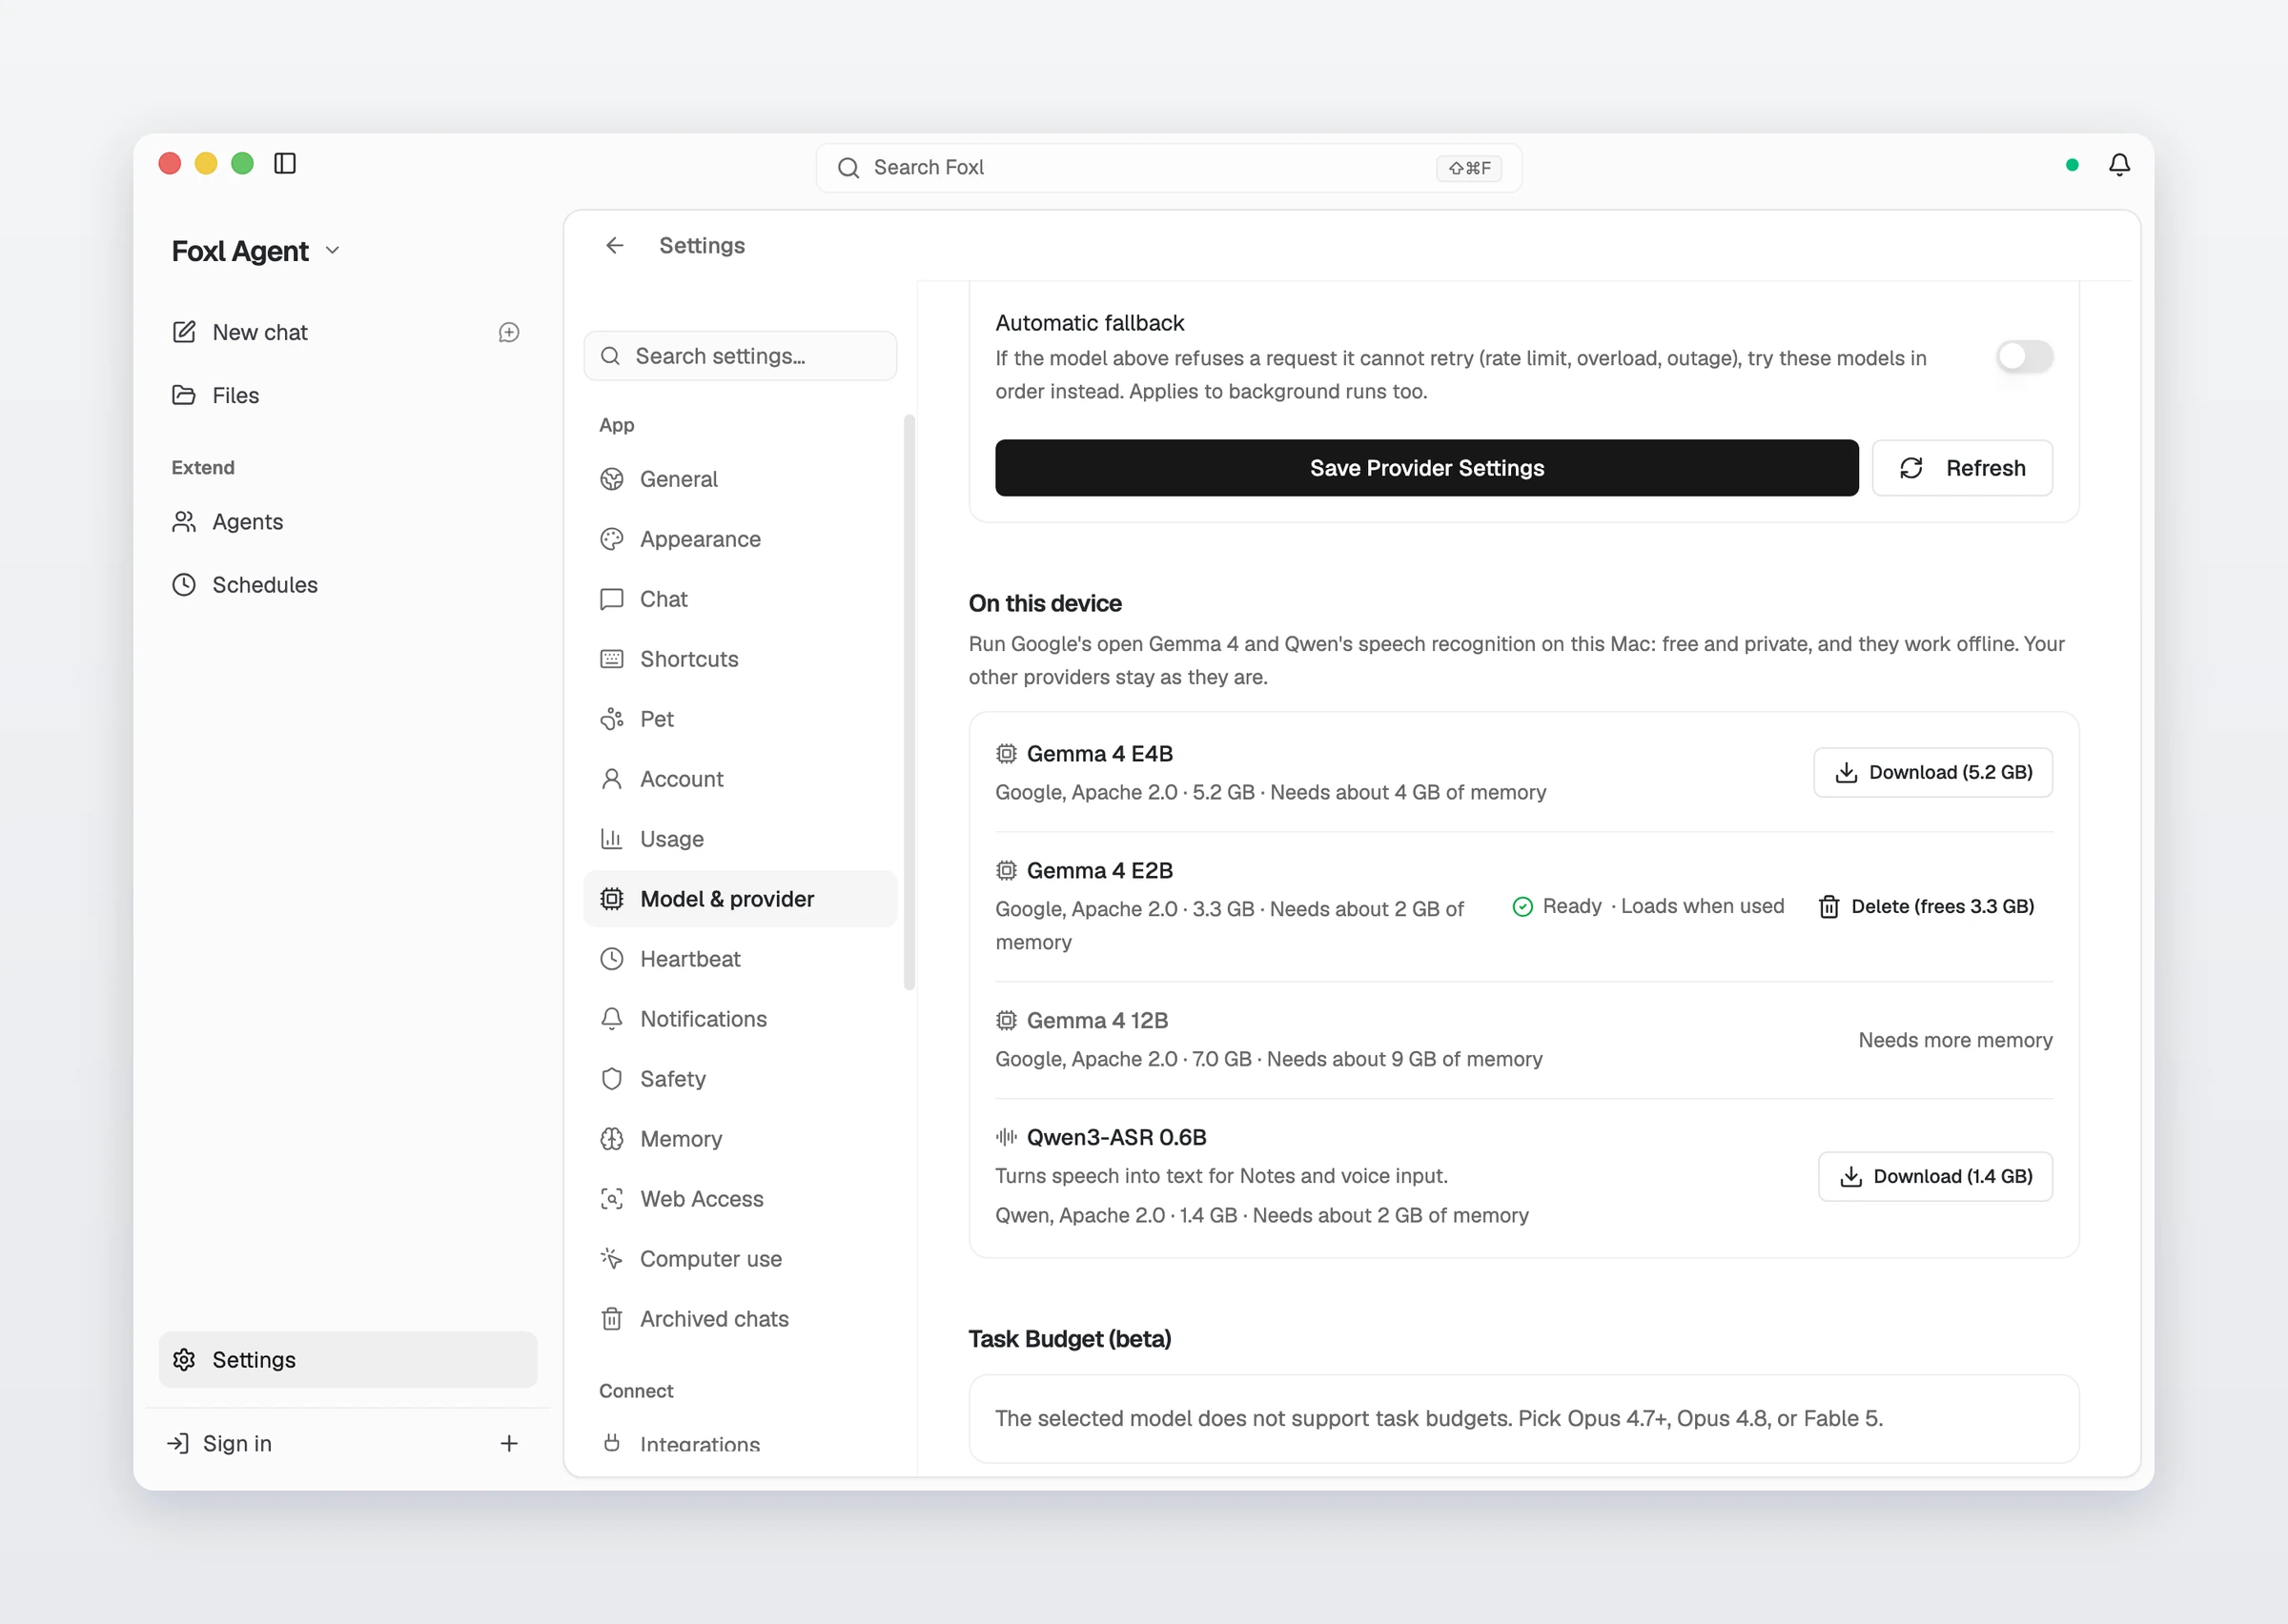Open Web Access settings
Viewport: 2288px width, 1624px height.
pos(740,1199)
